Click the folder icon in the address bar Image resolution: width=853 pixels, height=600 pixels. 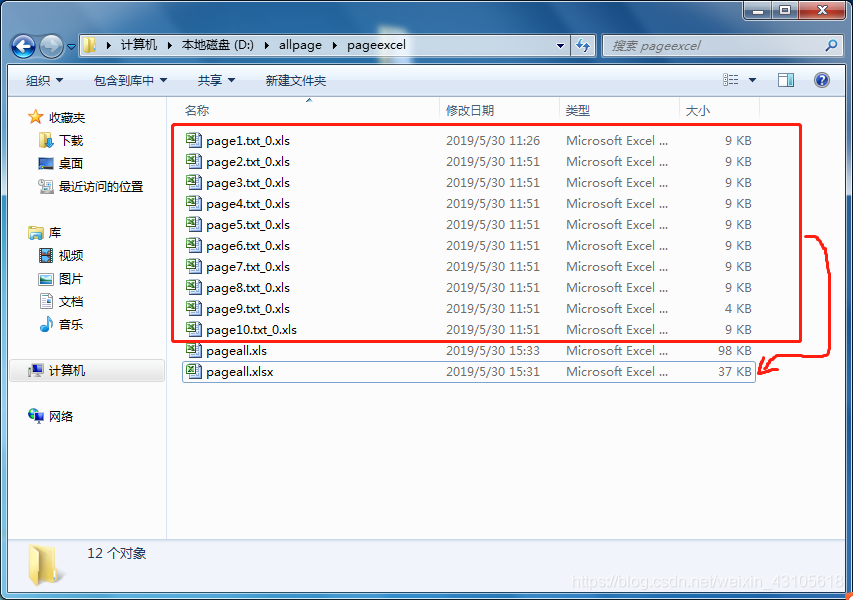pos(90,45)
